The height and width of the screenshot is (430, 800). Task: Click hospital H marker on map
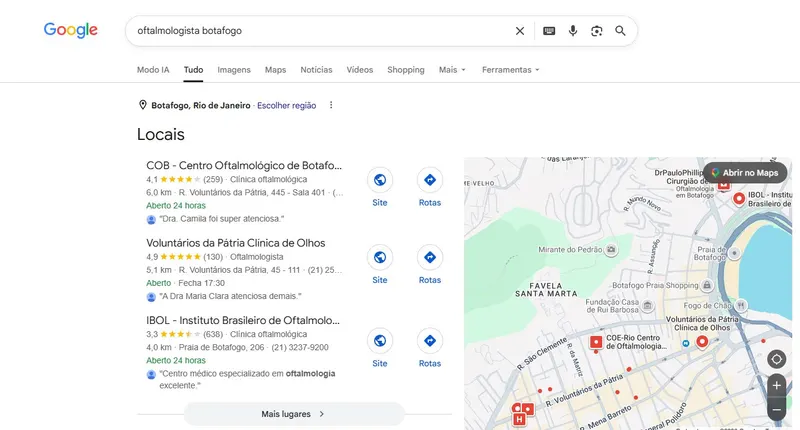pos(519,419)
